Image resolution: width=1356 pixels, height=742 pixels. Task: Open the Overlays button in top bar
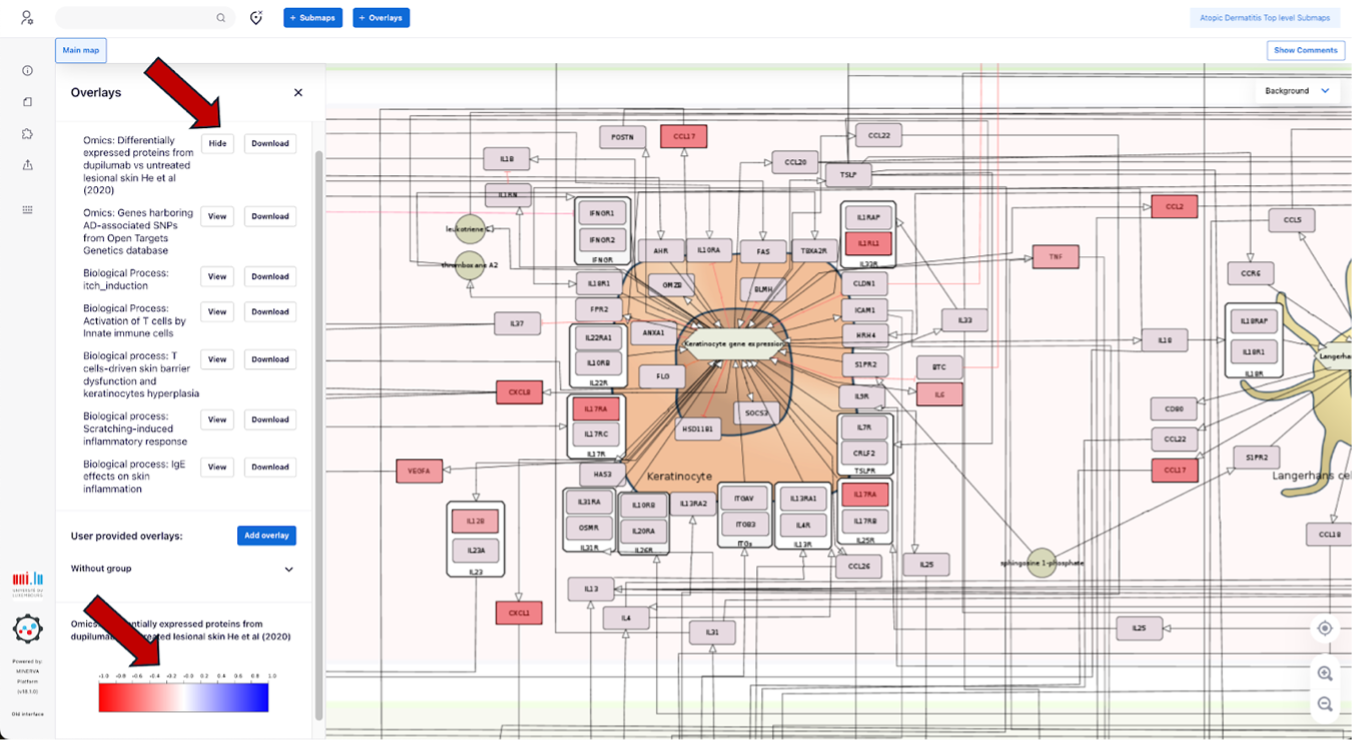(x=381, y=18)
